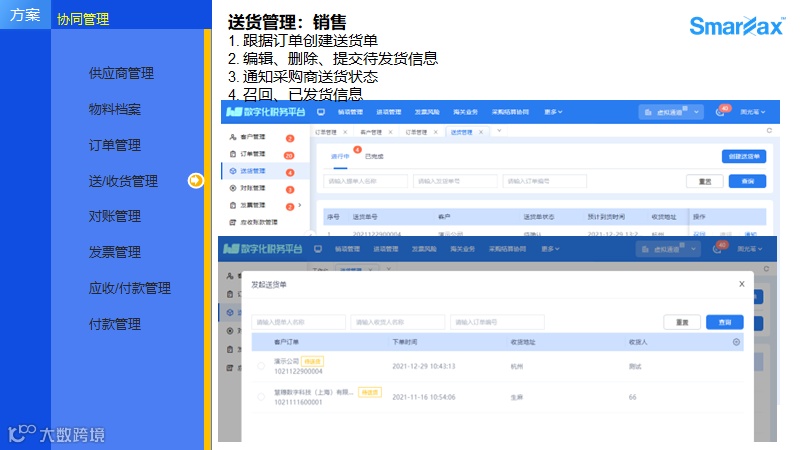
Task: Click the 数字化税务平台 logo in the upper screenshot
Action: (266, 112)
